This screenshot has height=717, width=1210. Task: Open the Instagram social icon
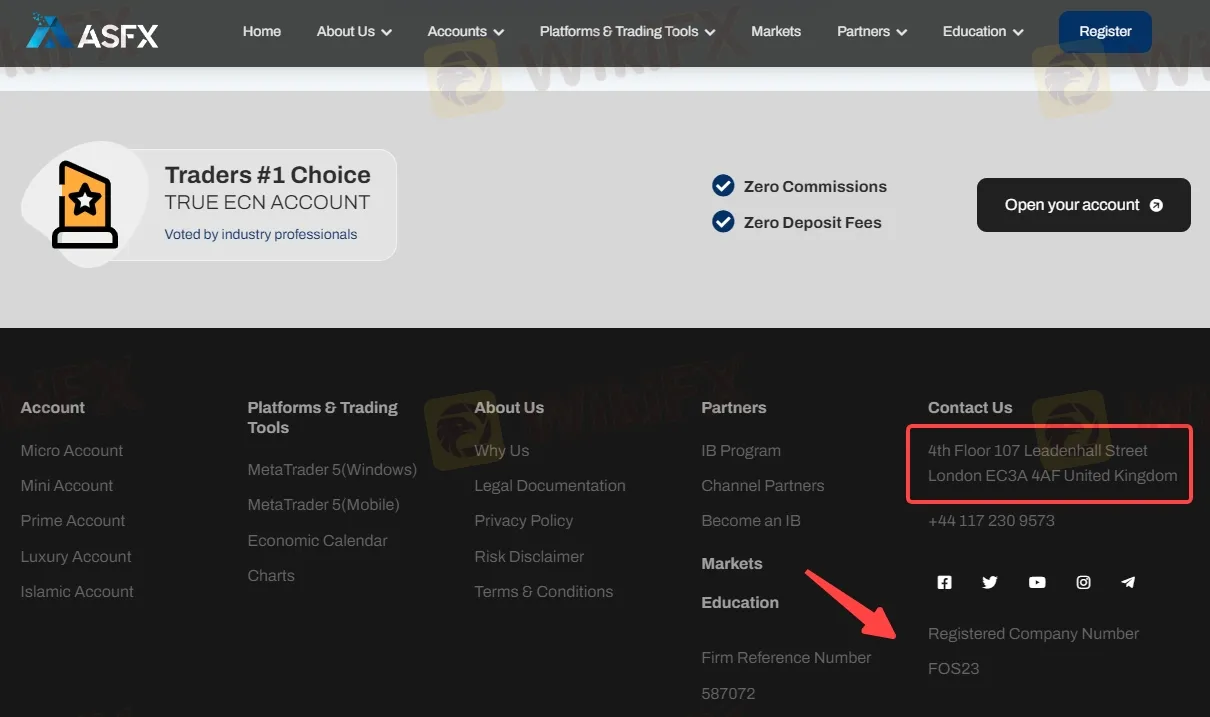pyautogui.click(x=1083, y=582)
